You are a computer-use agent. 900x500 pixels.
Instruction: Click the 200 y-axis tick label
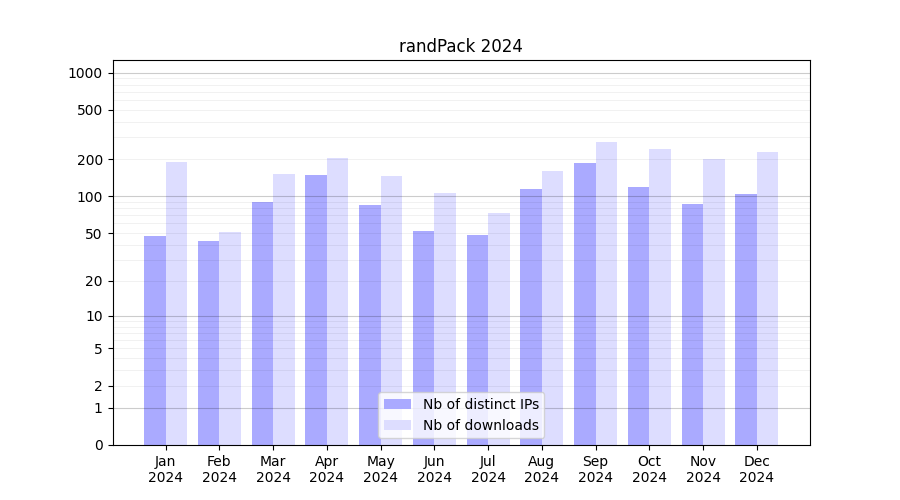(x=91, y=160)
